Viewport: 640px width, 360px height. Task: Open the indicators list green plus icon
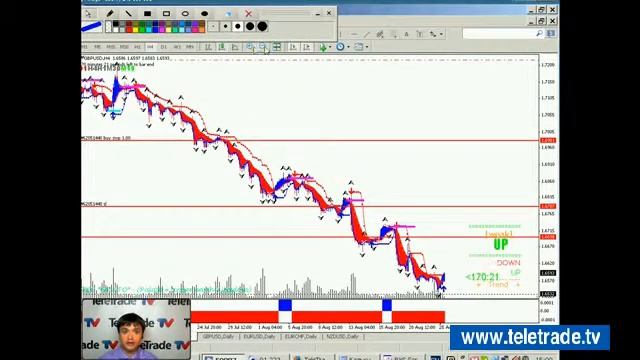click(x=322, y=47)
